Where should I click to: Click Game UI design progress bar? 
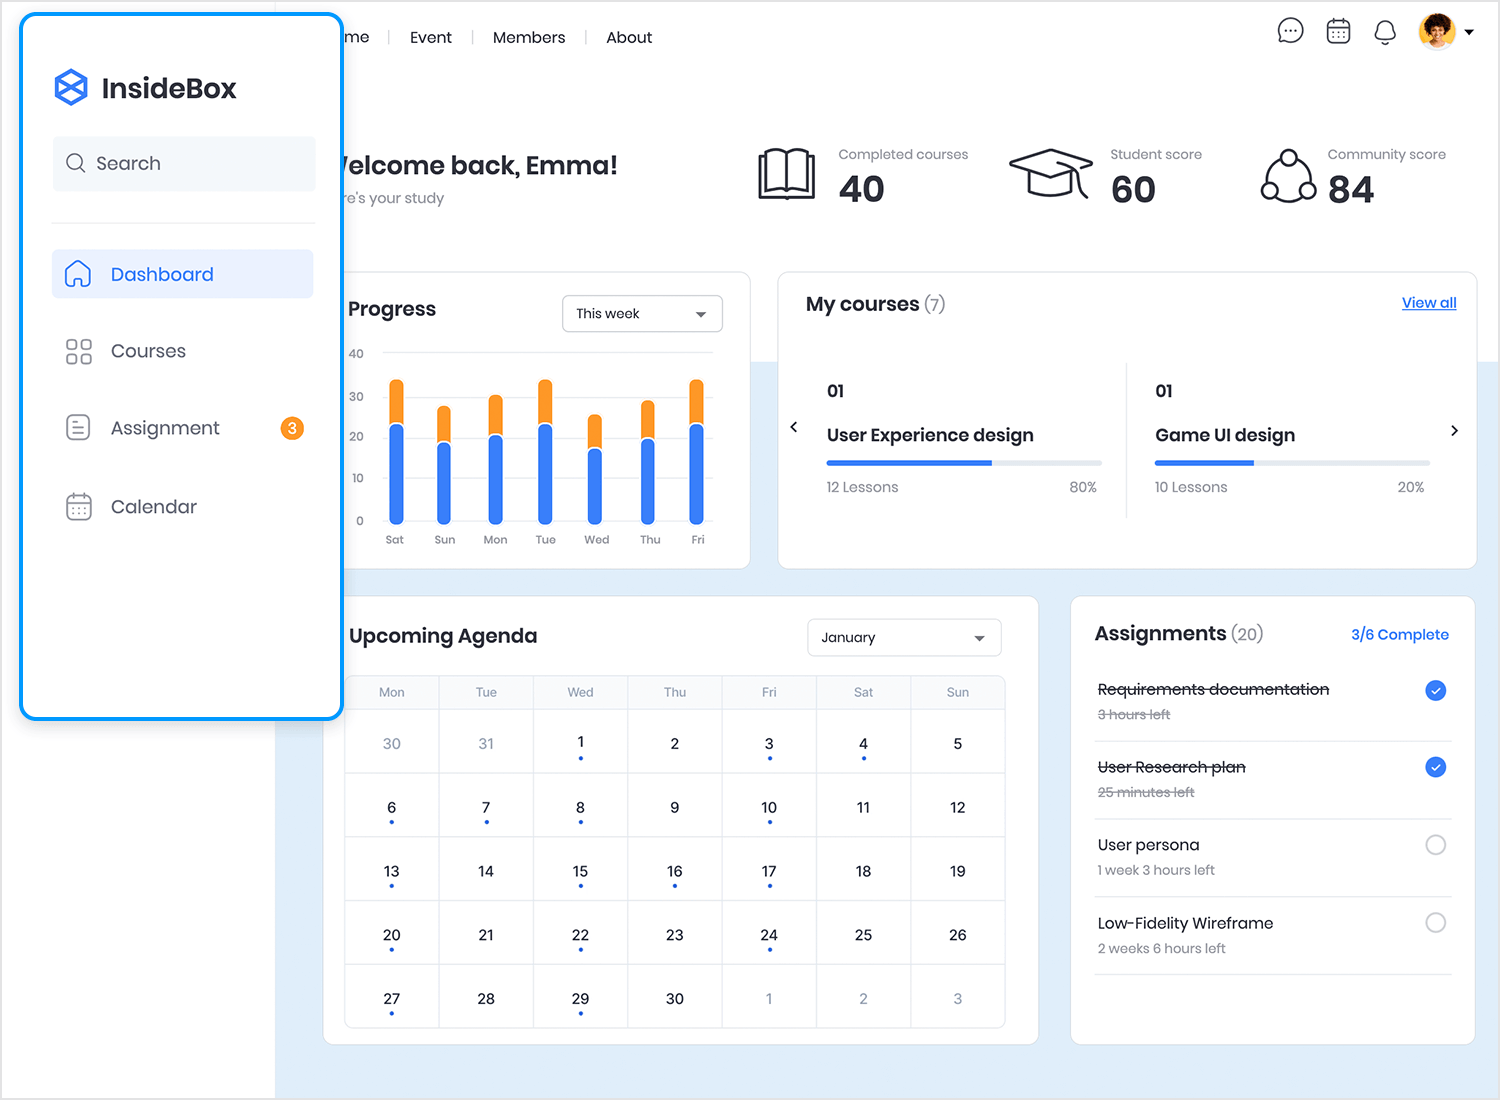pos(1292,463)
